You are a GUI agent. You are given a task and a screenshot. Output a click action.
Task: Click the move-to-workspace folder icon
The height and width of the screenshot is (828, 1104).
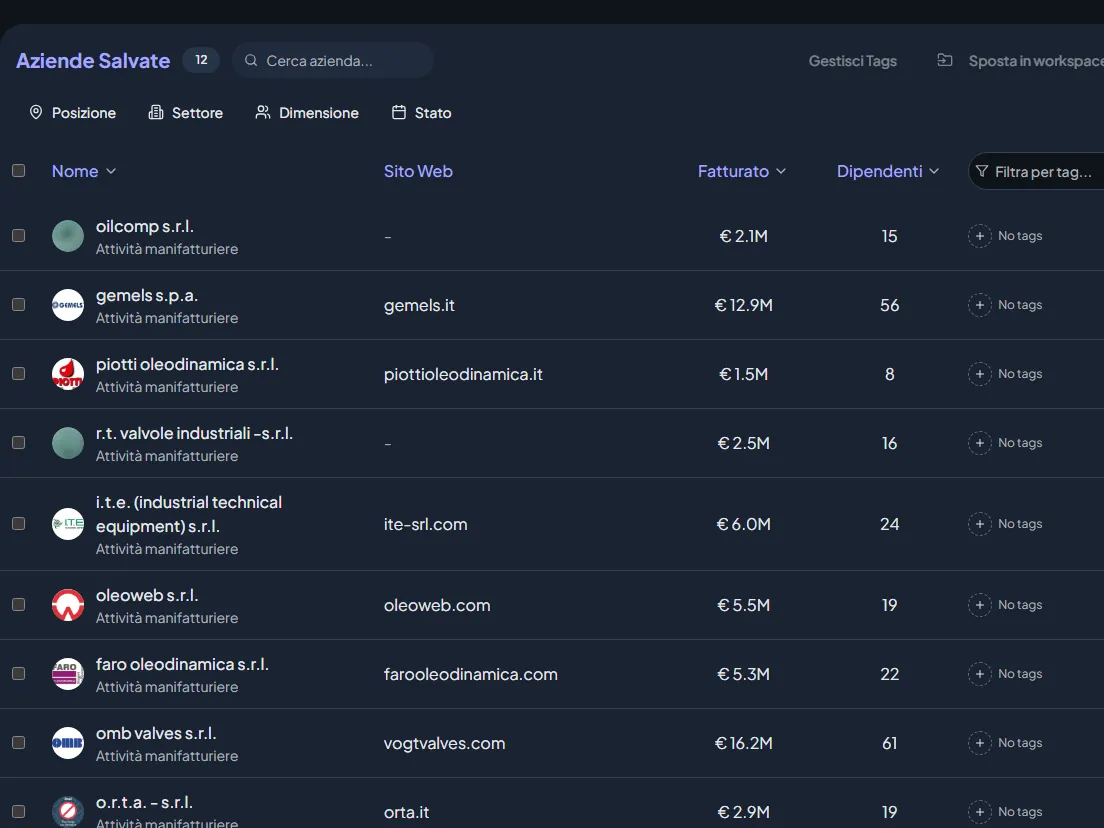945,61
